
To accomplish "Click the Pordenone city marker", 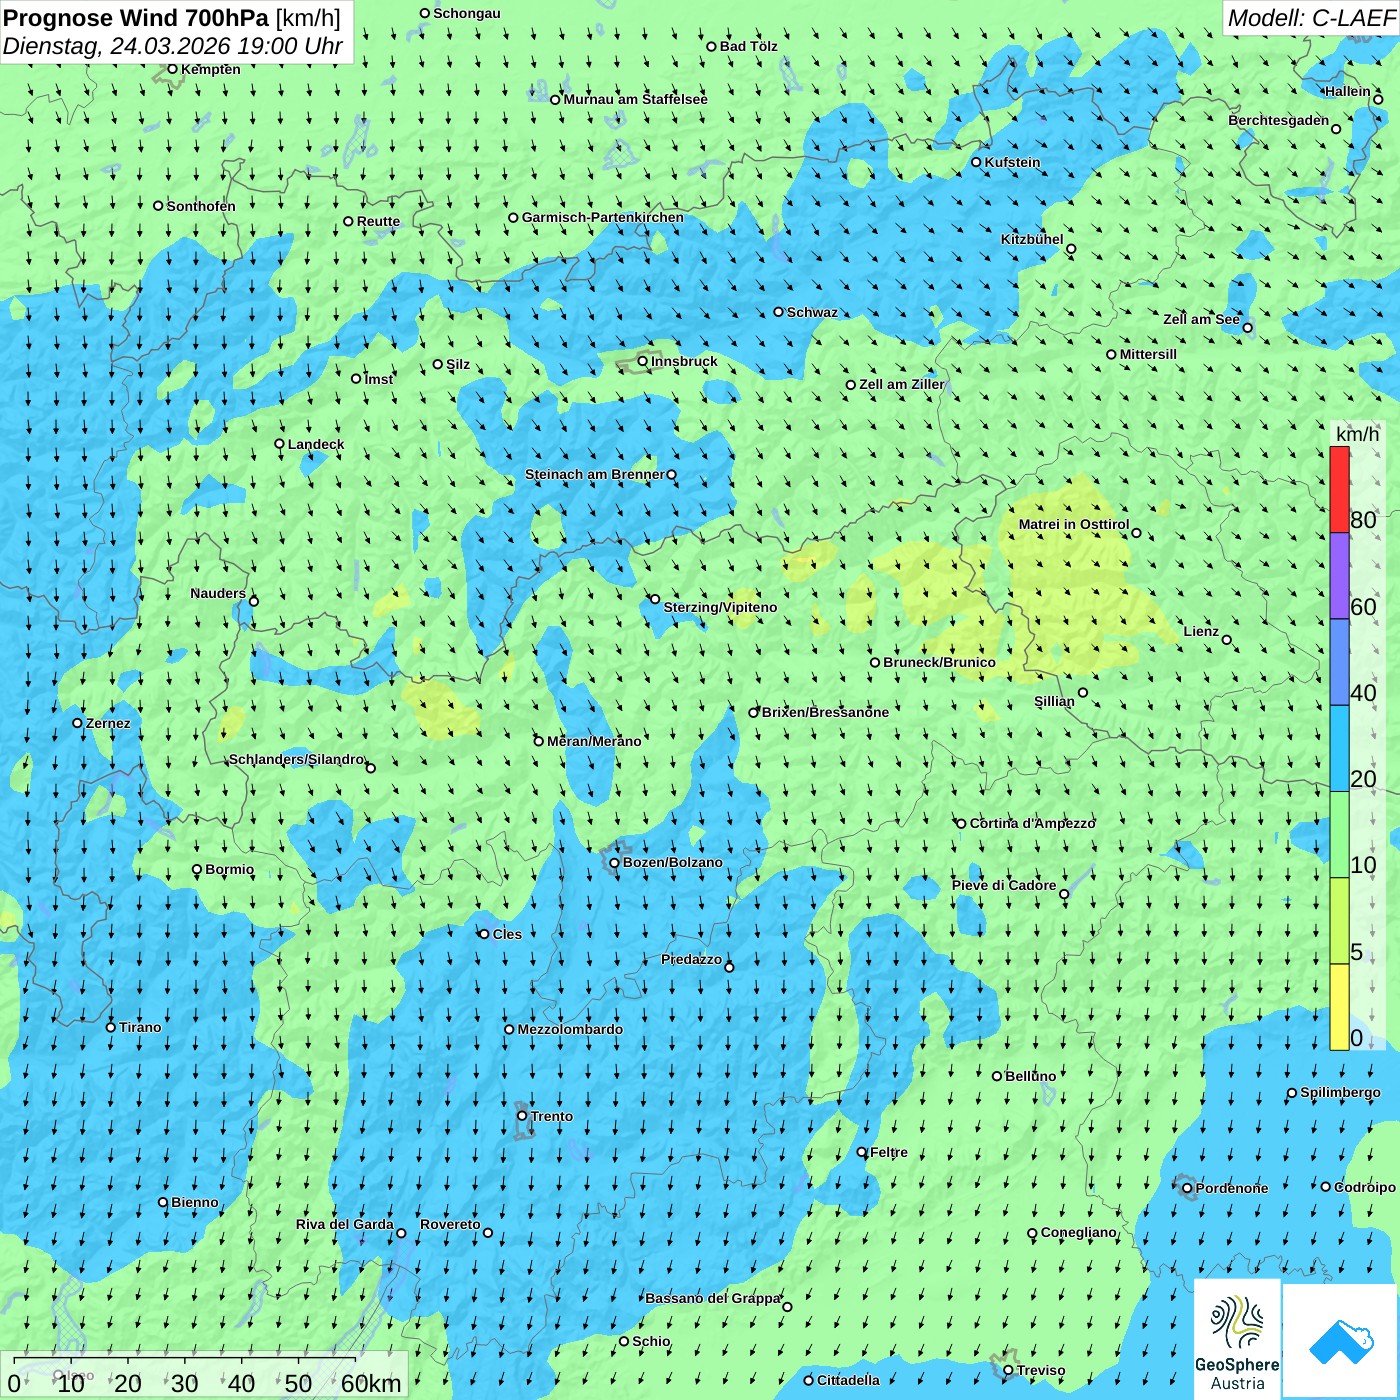I will [1187, 1189].
